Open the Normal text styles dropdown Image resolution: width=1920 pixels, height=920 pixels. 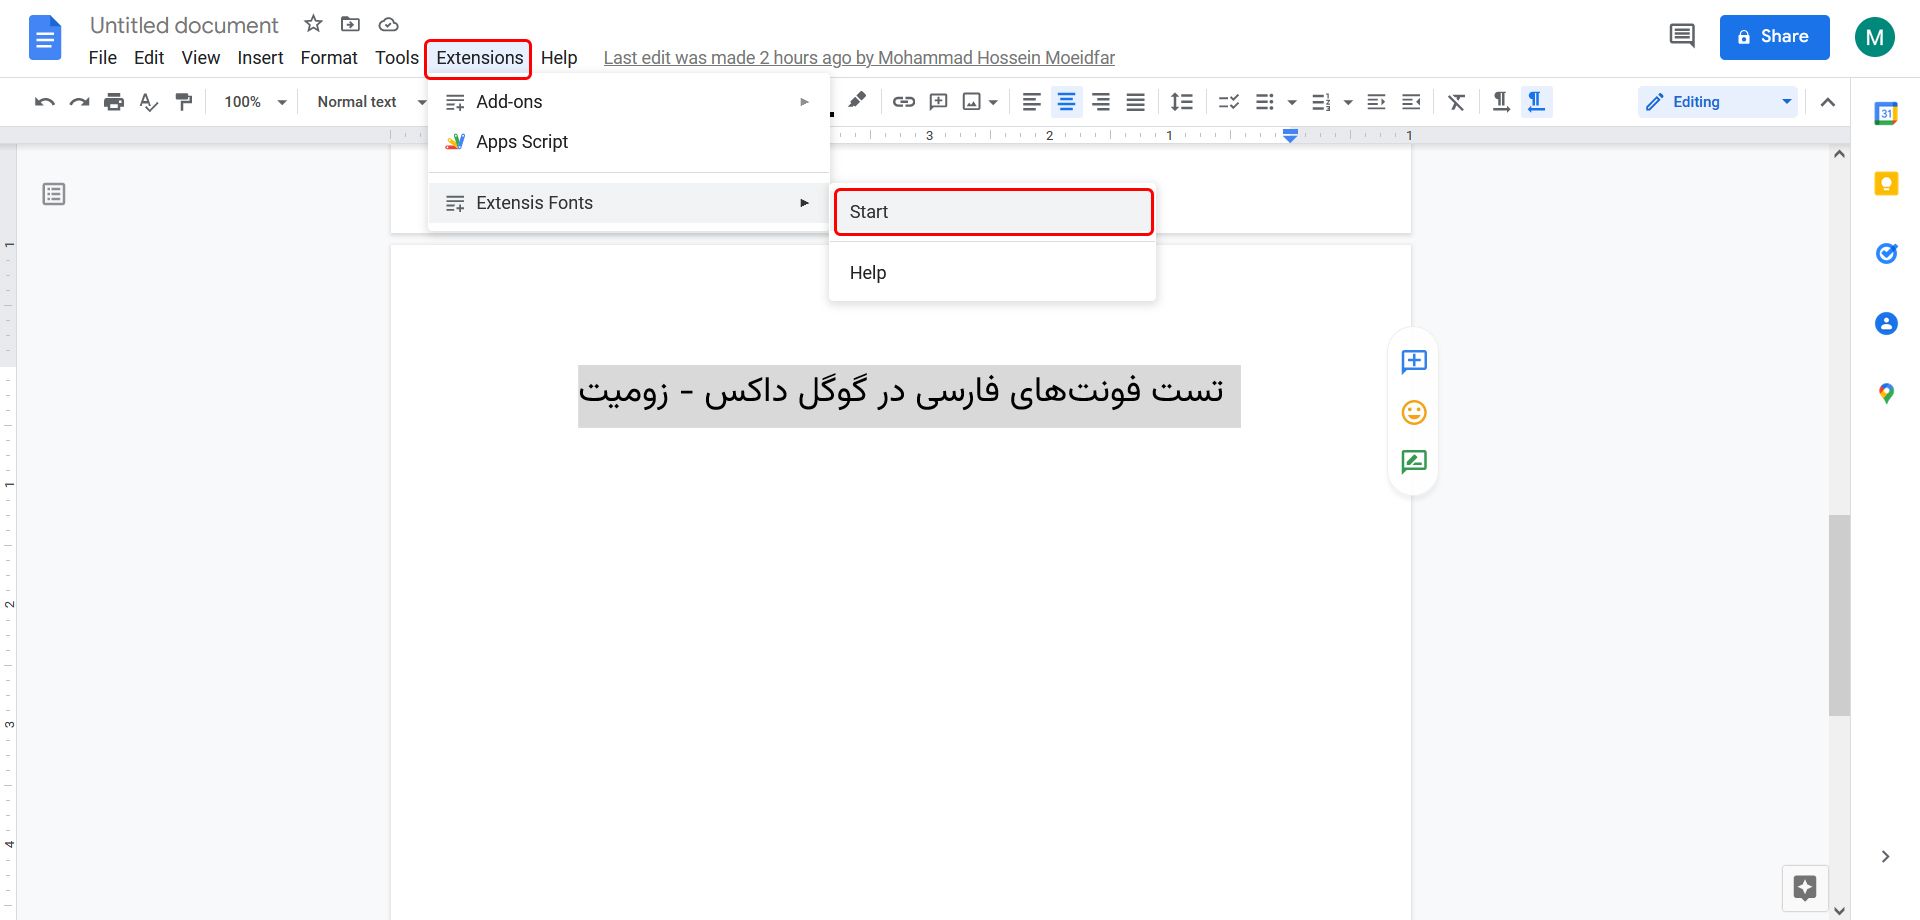367,101
